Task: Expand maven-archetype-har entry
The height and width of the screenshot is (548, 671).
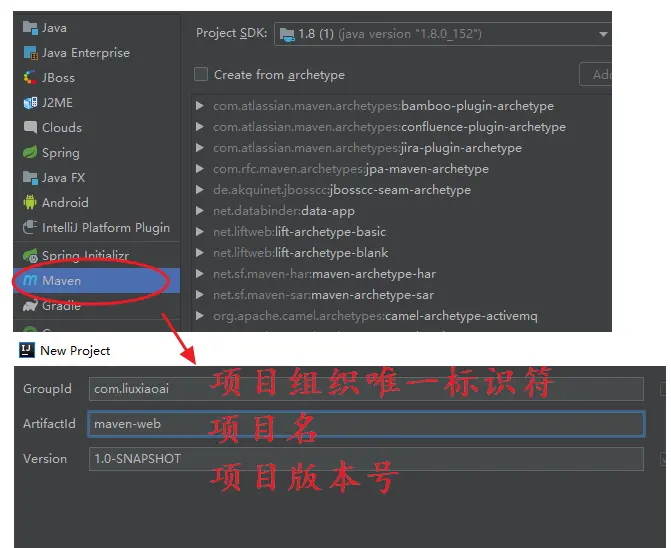Action: (199, 273)
